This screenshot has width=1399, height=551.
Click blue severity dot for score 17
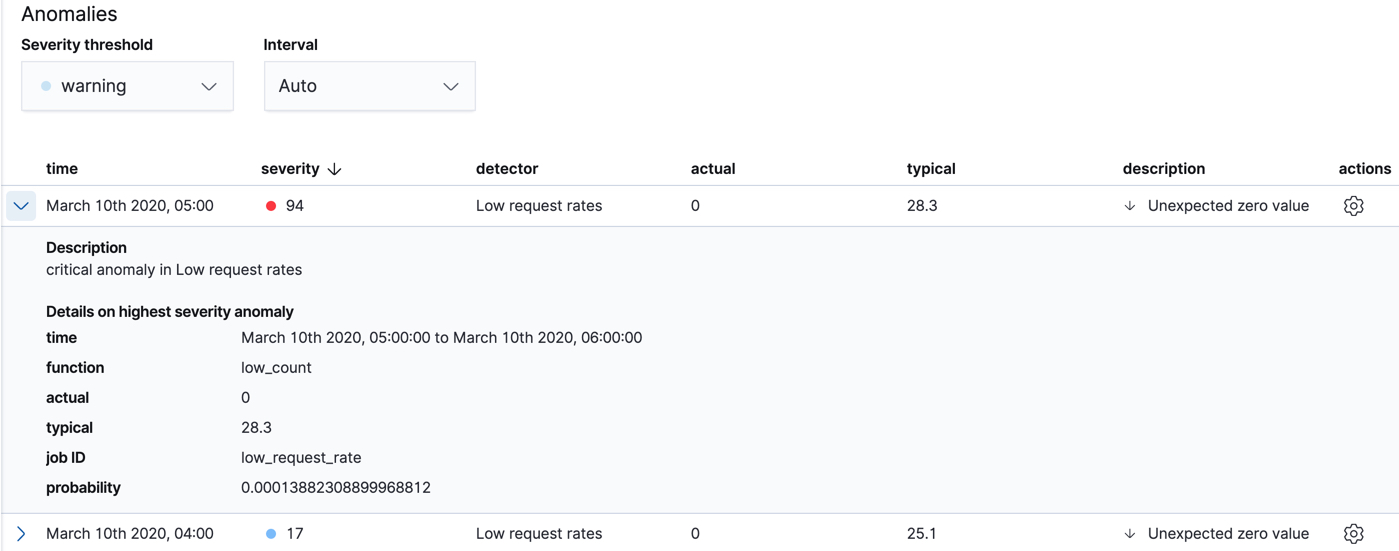click(x=271, y=534)
